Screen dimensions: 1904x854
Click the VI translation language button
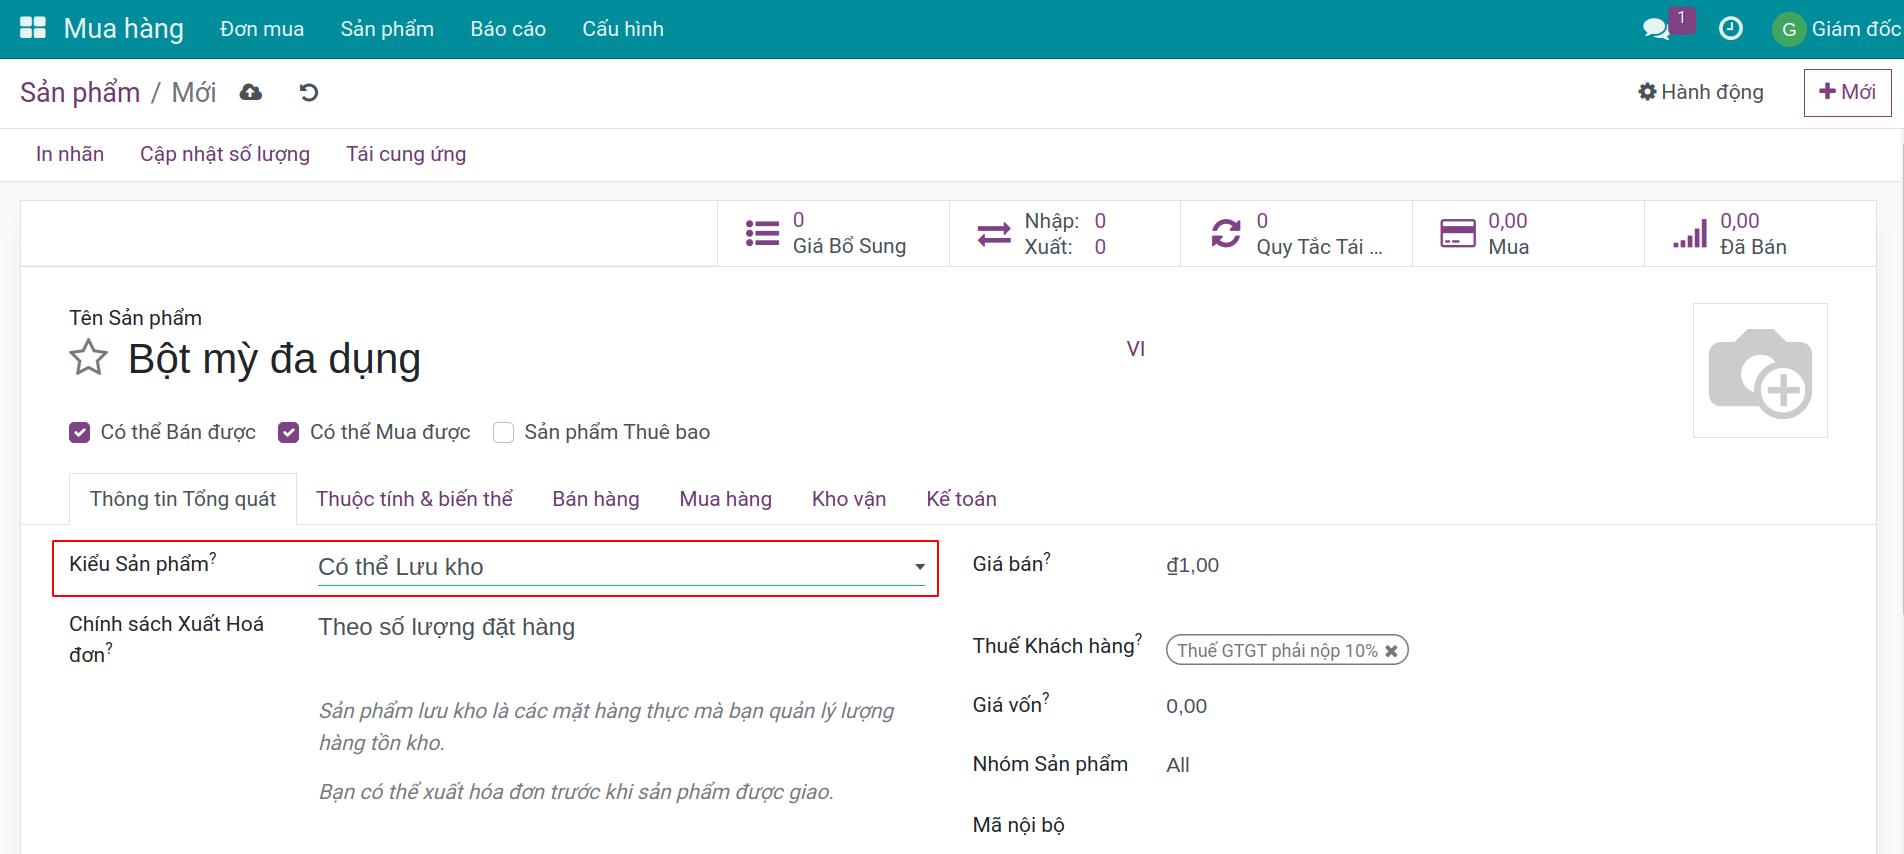[x=1136, y=349]
